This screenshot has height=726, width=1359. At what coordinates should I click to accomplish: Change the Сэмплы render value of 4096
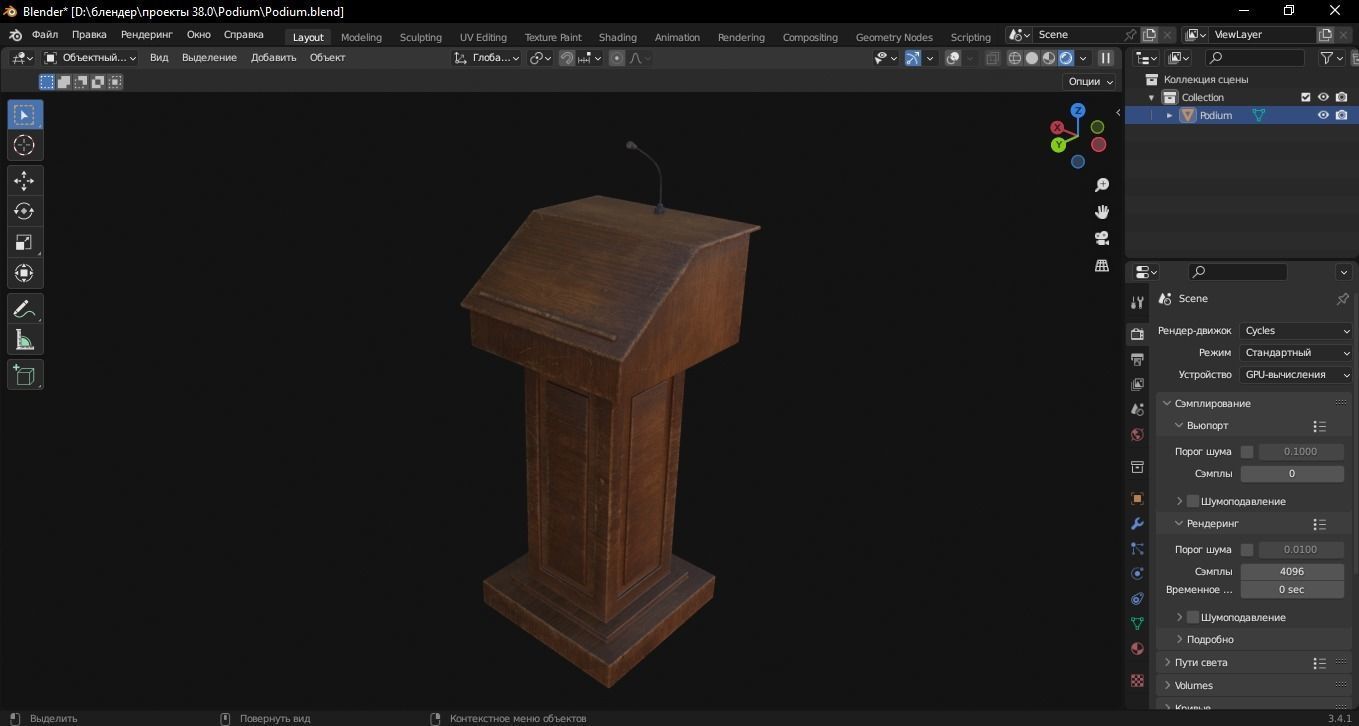tap(1292, 571)
